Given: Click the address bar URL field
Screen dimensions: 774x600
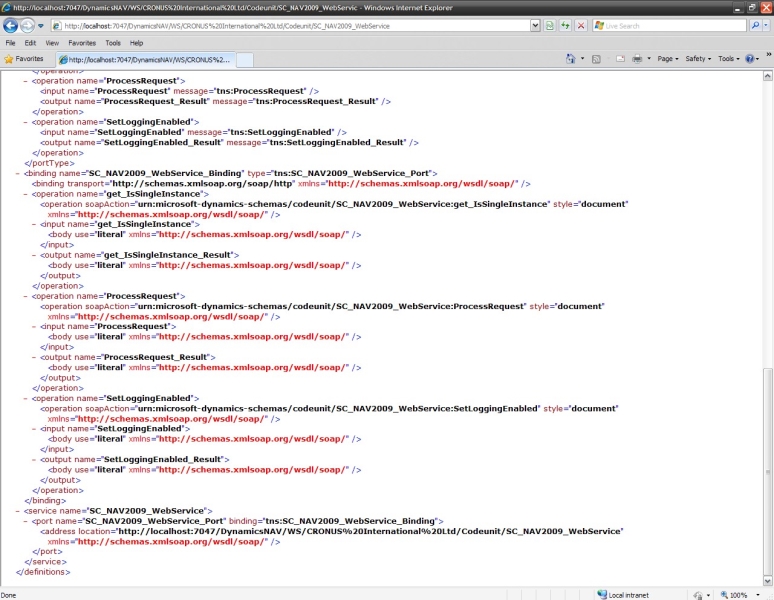Looking at the screenshot, I should (290, 26).
